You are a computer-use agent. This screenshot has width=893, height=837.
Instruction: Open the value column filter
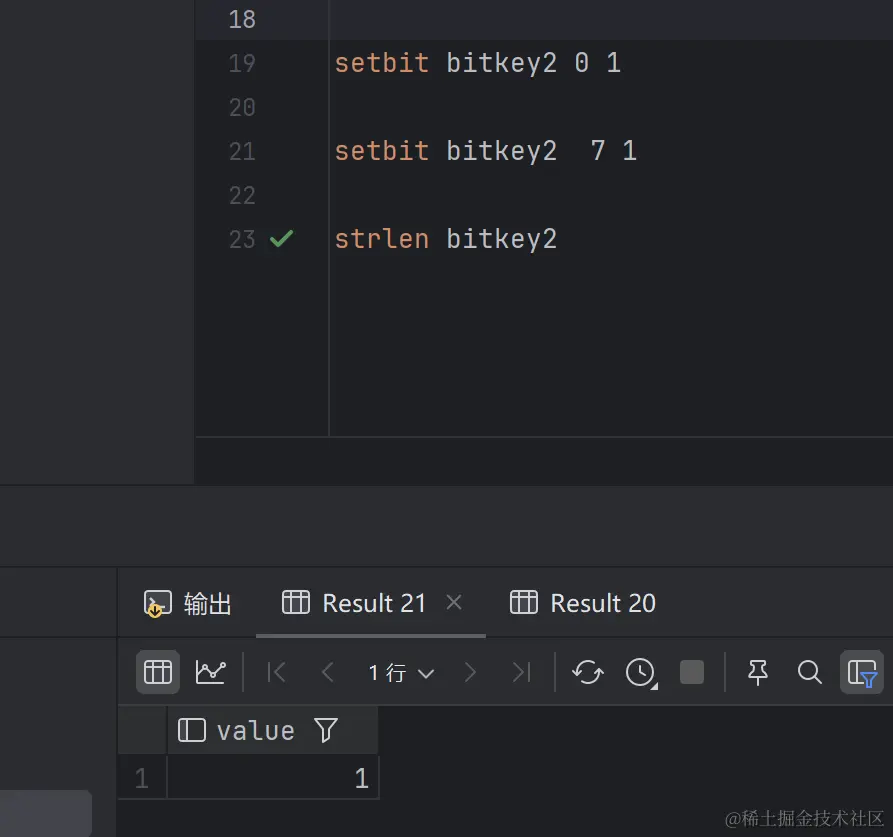coord(326,731)
